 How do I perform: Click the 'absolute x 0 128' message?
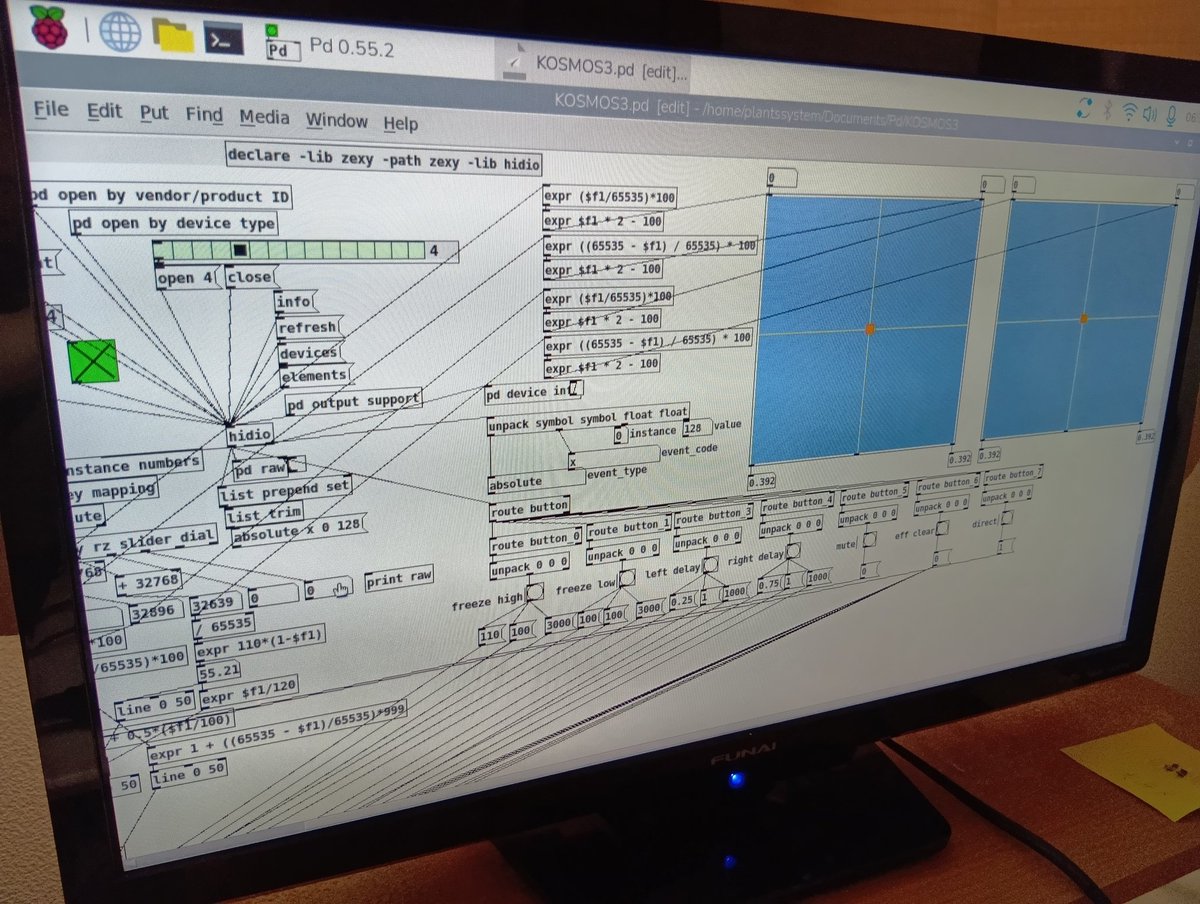(x=299, y=532)
